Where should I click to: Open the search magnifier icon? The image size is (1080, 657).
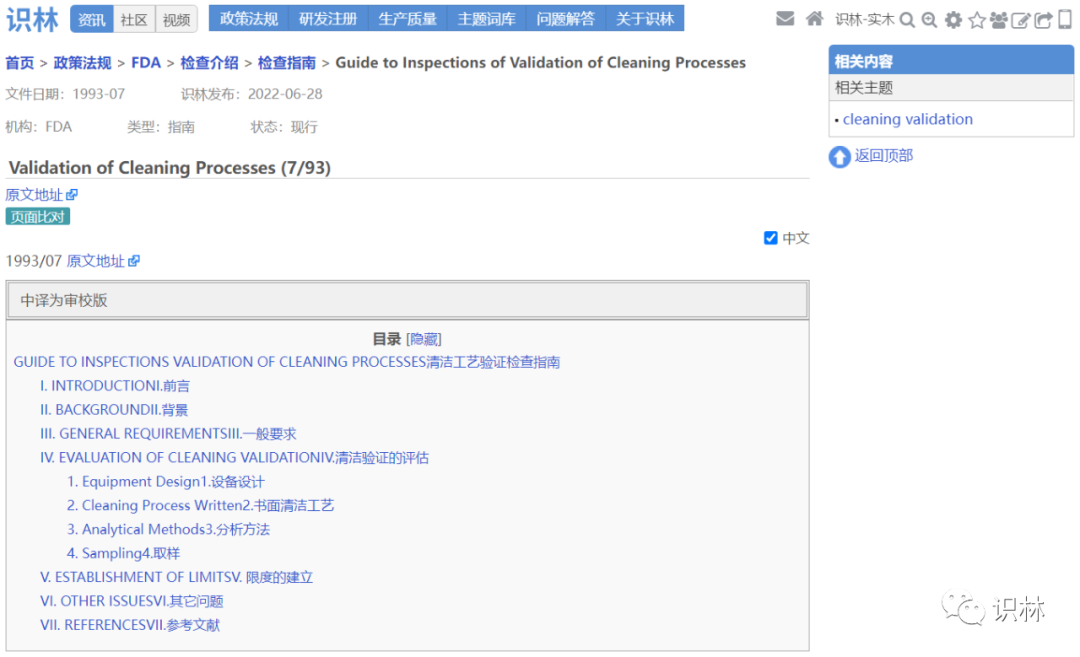click(908, 18)
